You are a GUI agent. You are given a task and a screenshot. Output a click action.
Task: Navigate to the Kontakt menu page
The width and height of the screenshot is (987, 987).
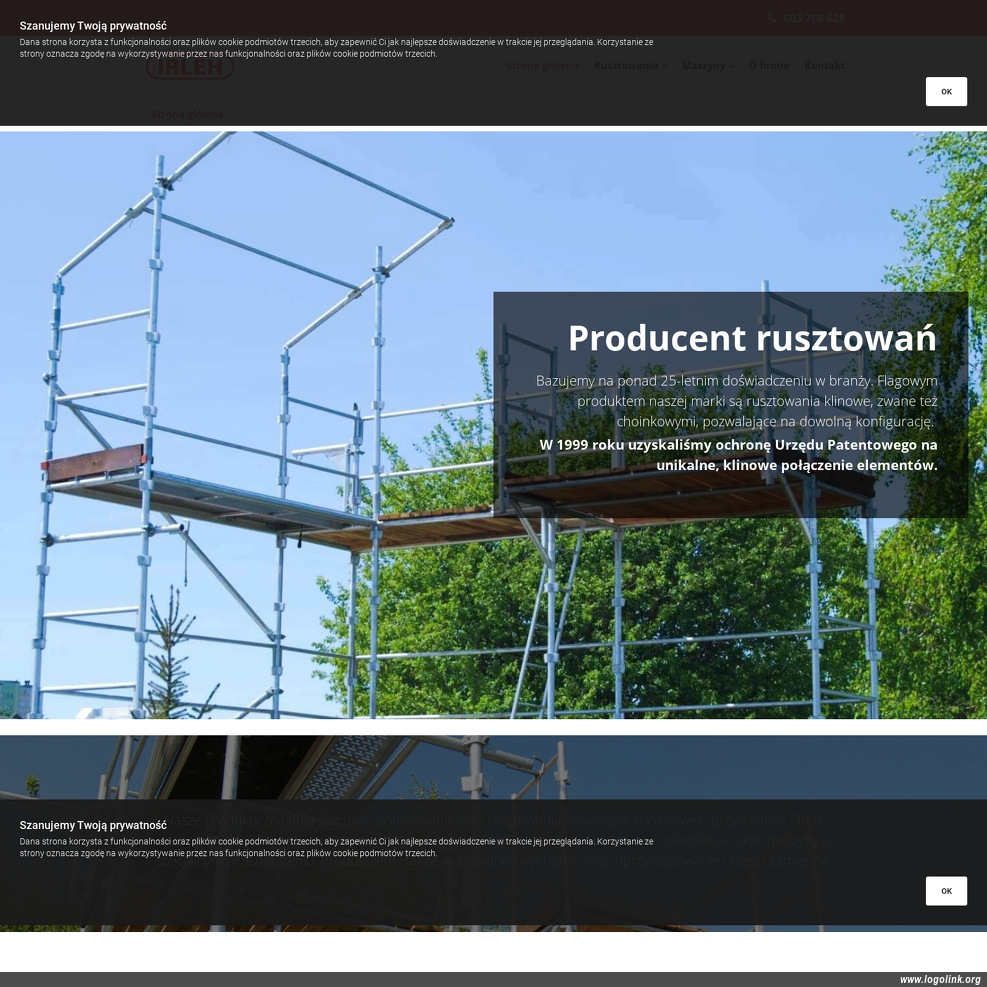click(824, 66)
